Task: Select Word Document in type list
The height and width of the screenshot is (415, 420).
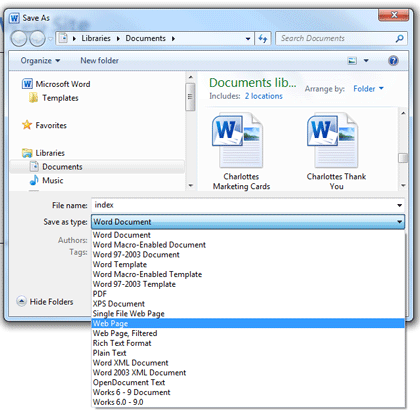Action: pos(248,235)
